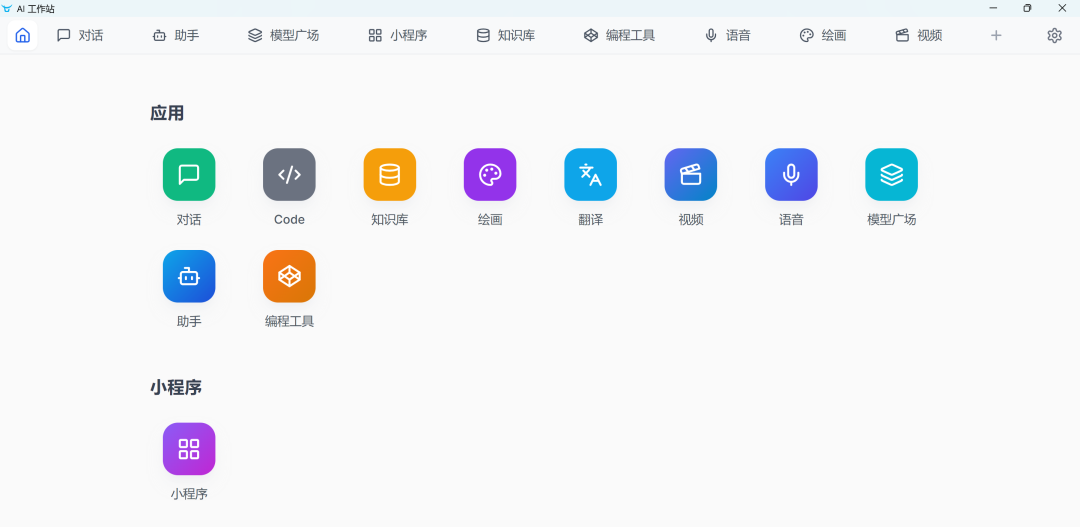
Task: Switch to the 编程工具 tab in top navigation
Action: click(x=619, y=35)
